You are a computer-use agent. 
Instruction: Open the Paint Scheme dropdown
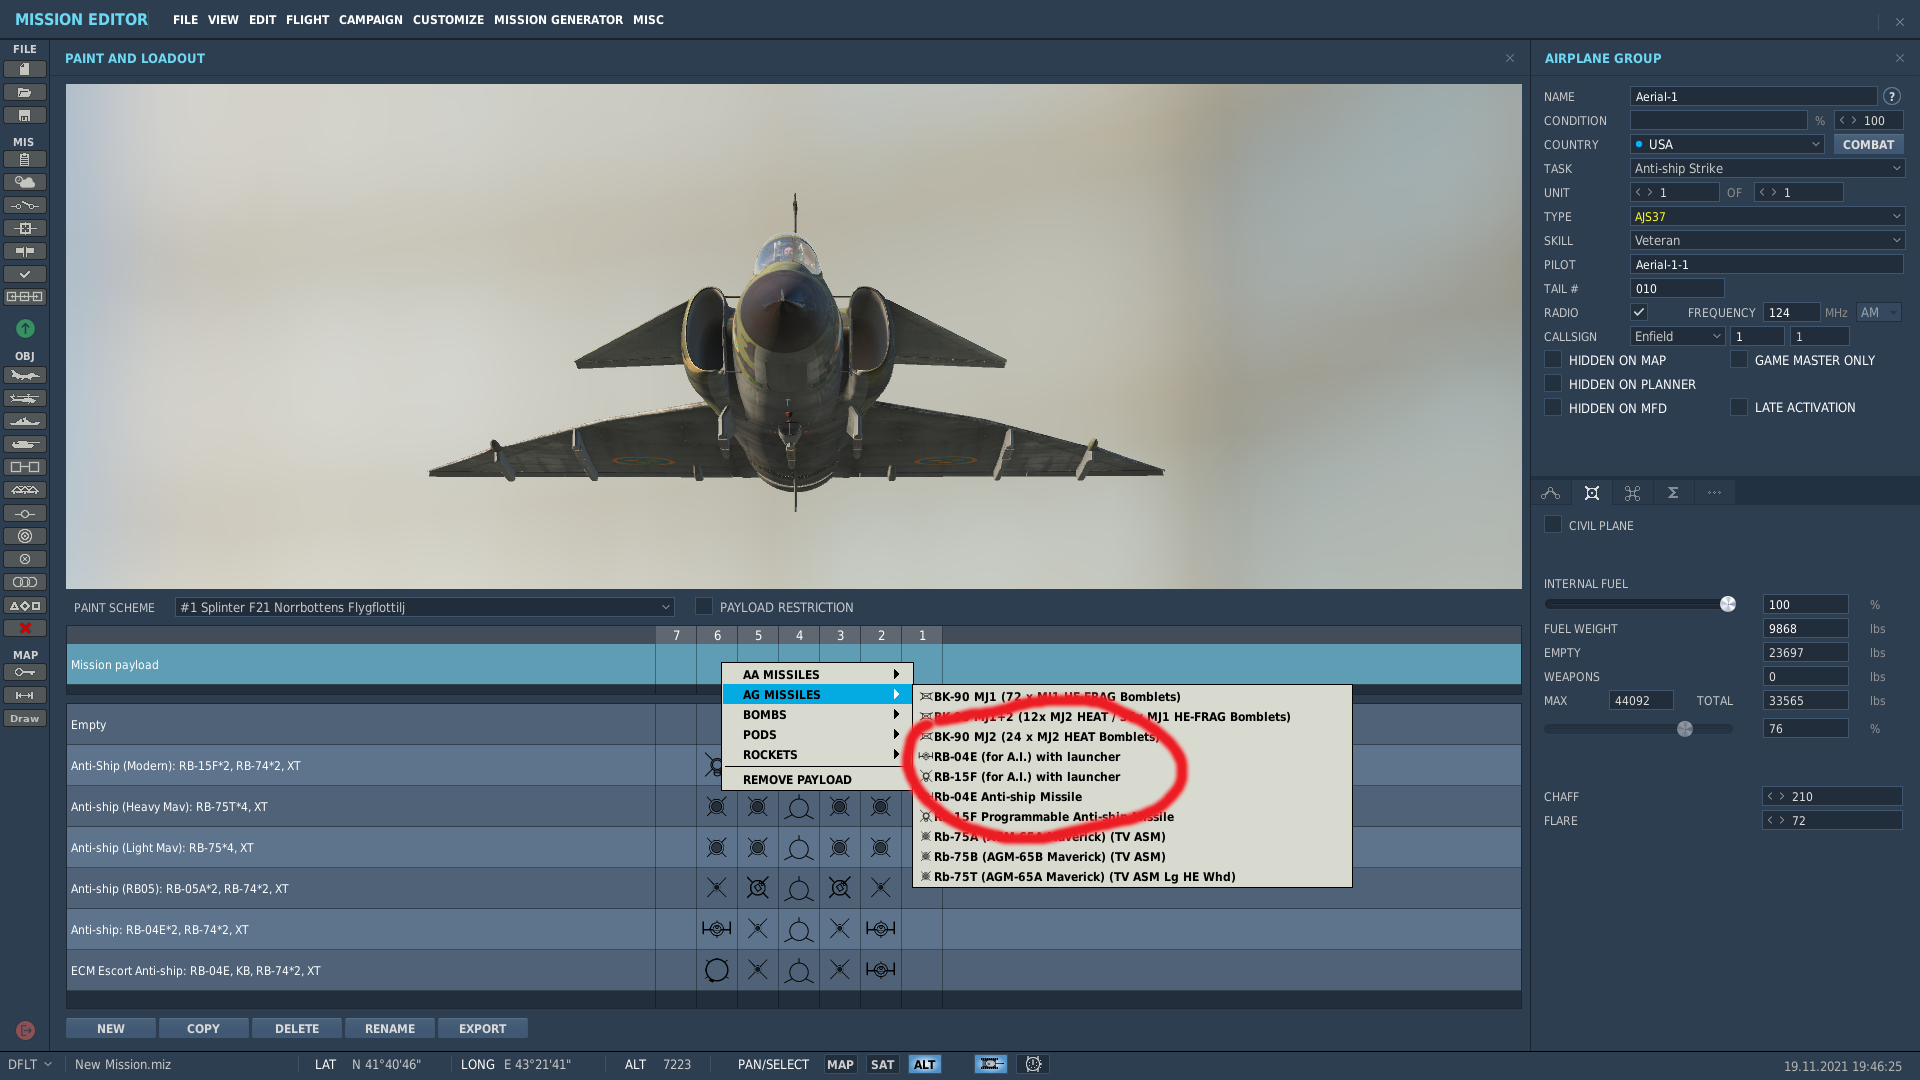pyautogui.click(x=424, y=607)
